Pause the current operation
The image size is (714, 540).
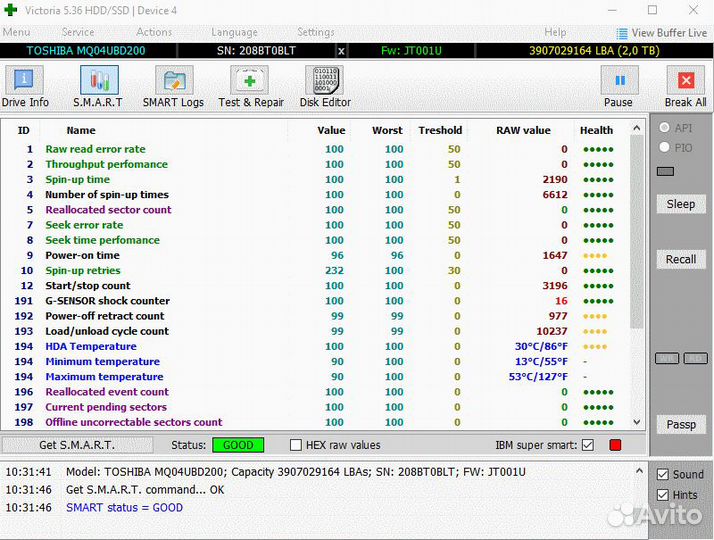point(618,86)
